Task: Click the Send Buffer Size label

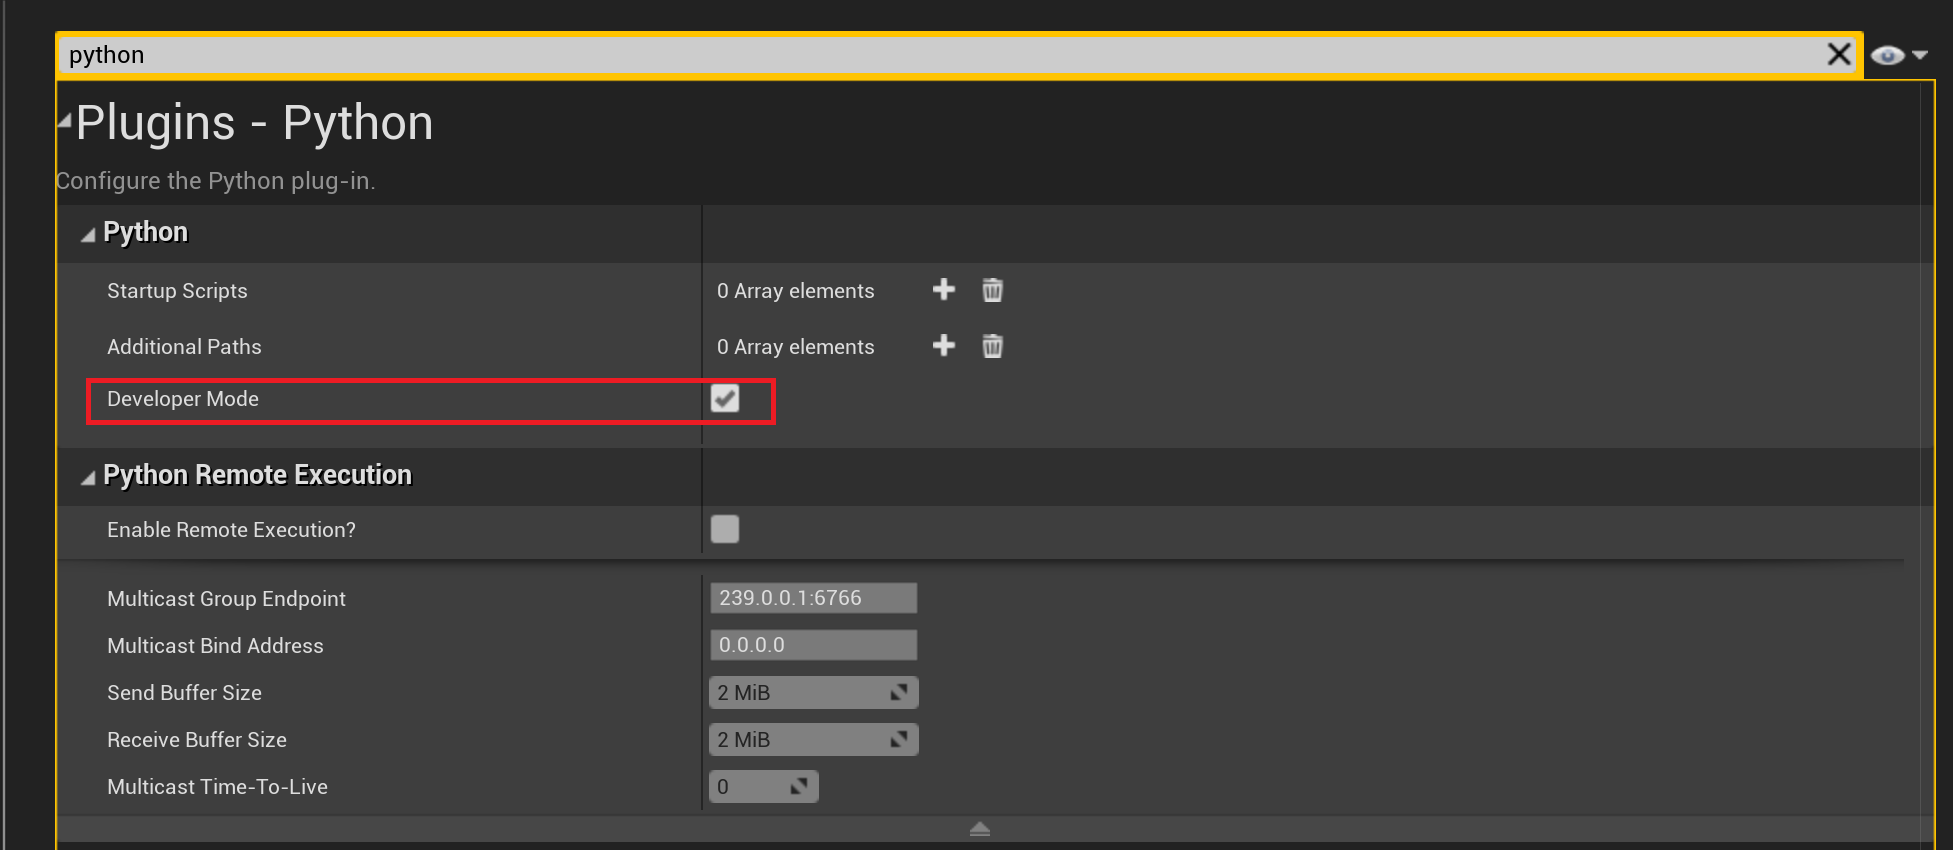Action: (184, 693)
